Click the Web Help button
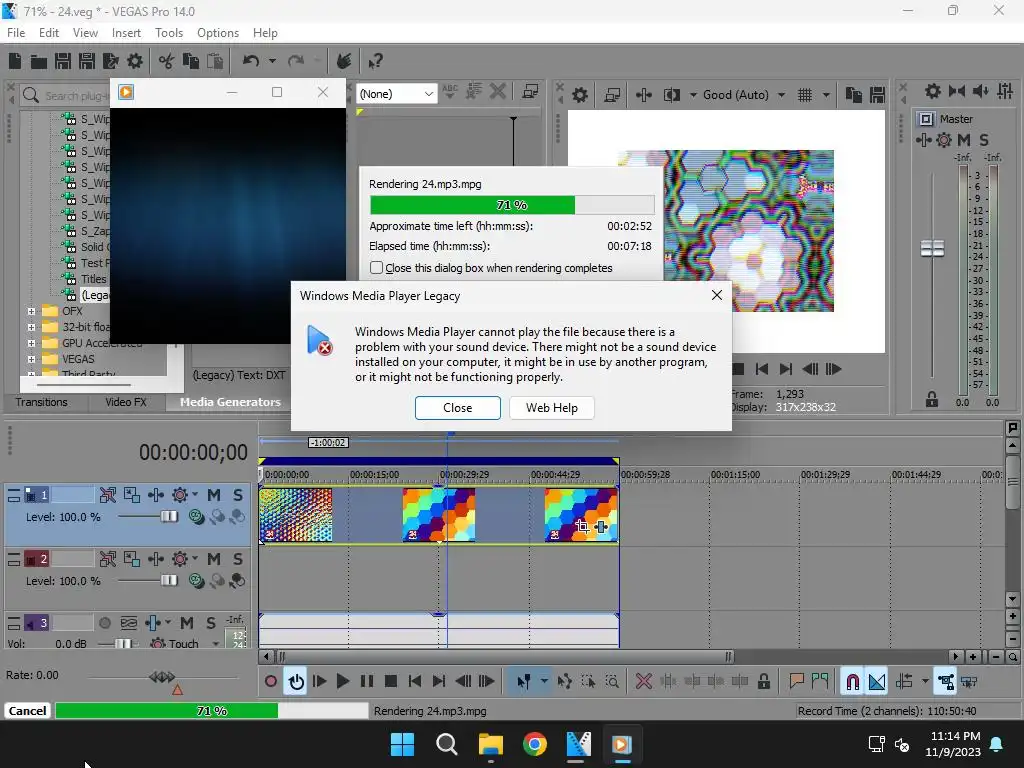This screenshot has width=1024, height=768. pos(552,408)
